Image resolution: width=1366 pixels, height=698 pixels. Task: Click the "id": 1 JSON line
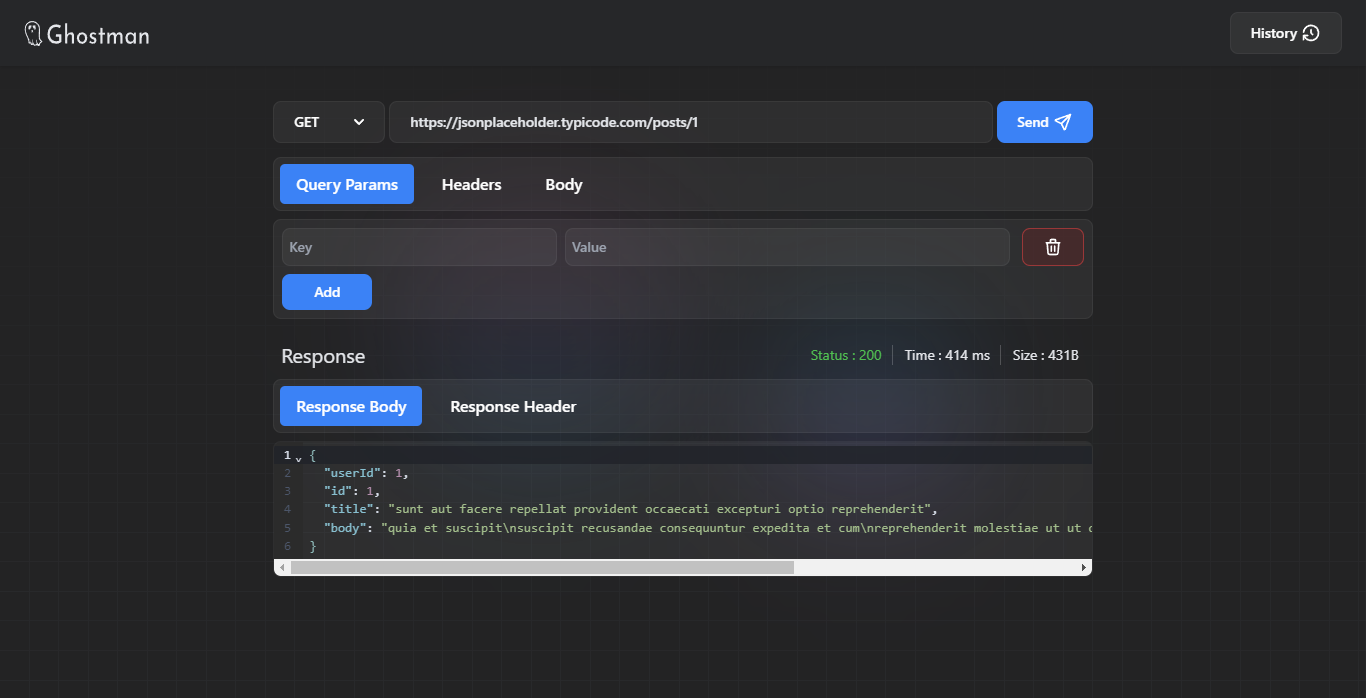(352, 491)
